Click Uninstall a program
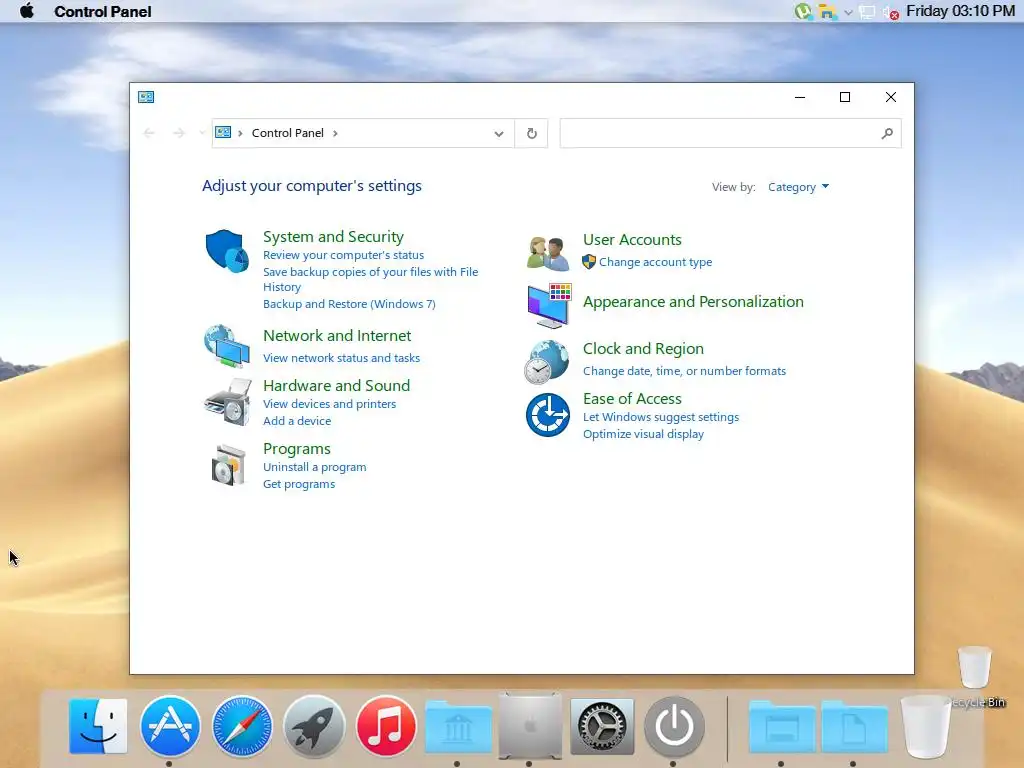Screen dimensions: 1024x768 [x=315, y=468]
